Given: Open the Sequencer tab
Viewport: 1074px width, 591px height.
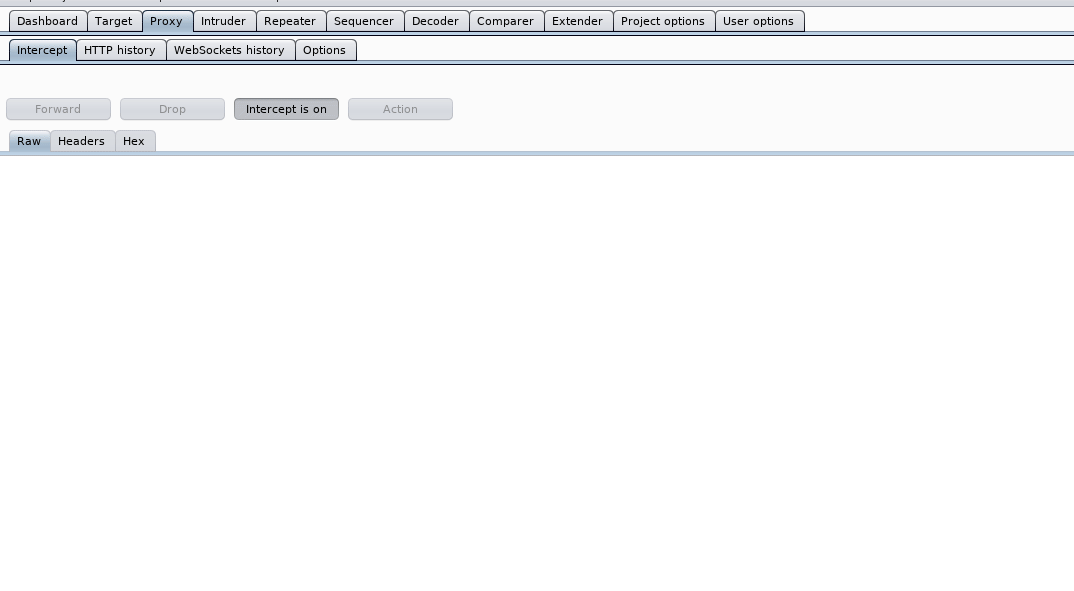Looking at the screenshot, I should pos(364,21).
